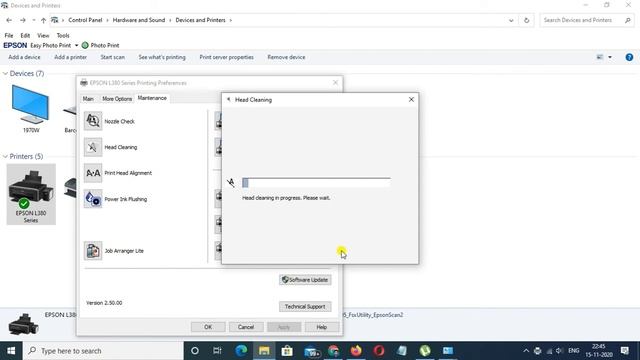This screenshot has height=360, width=640.
Task: Open the Job Arranger Lite icon
Action: pyautogui.click(x=93, y=251)
